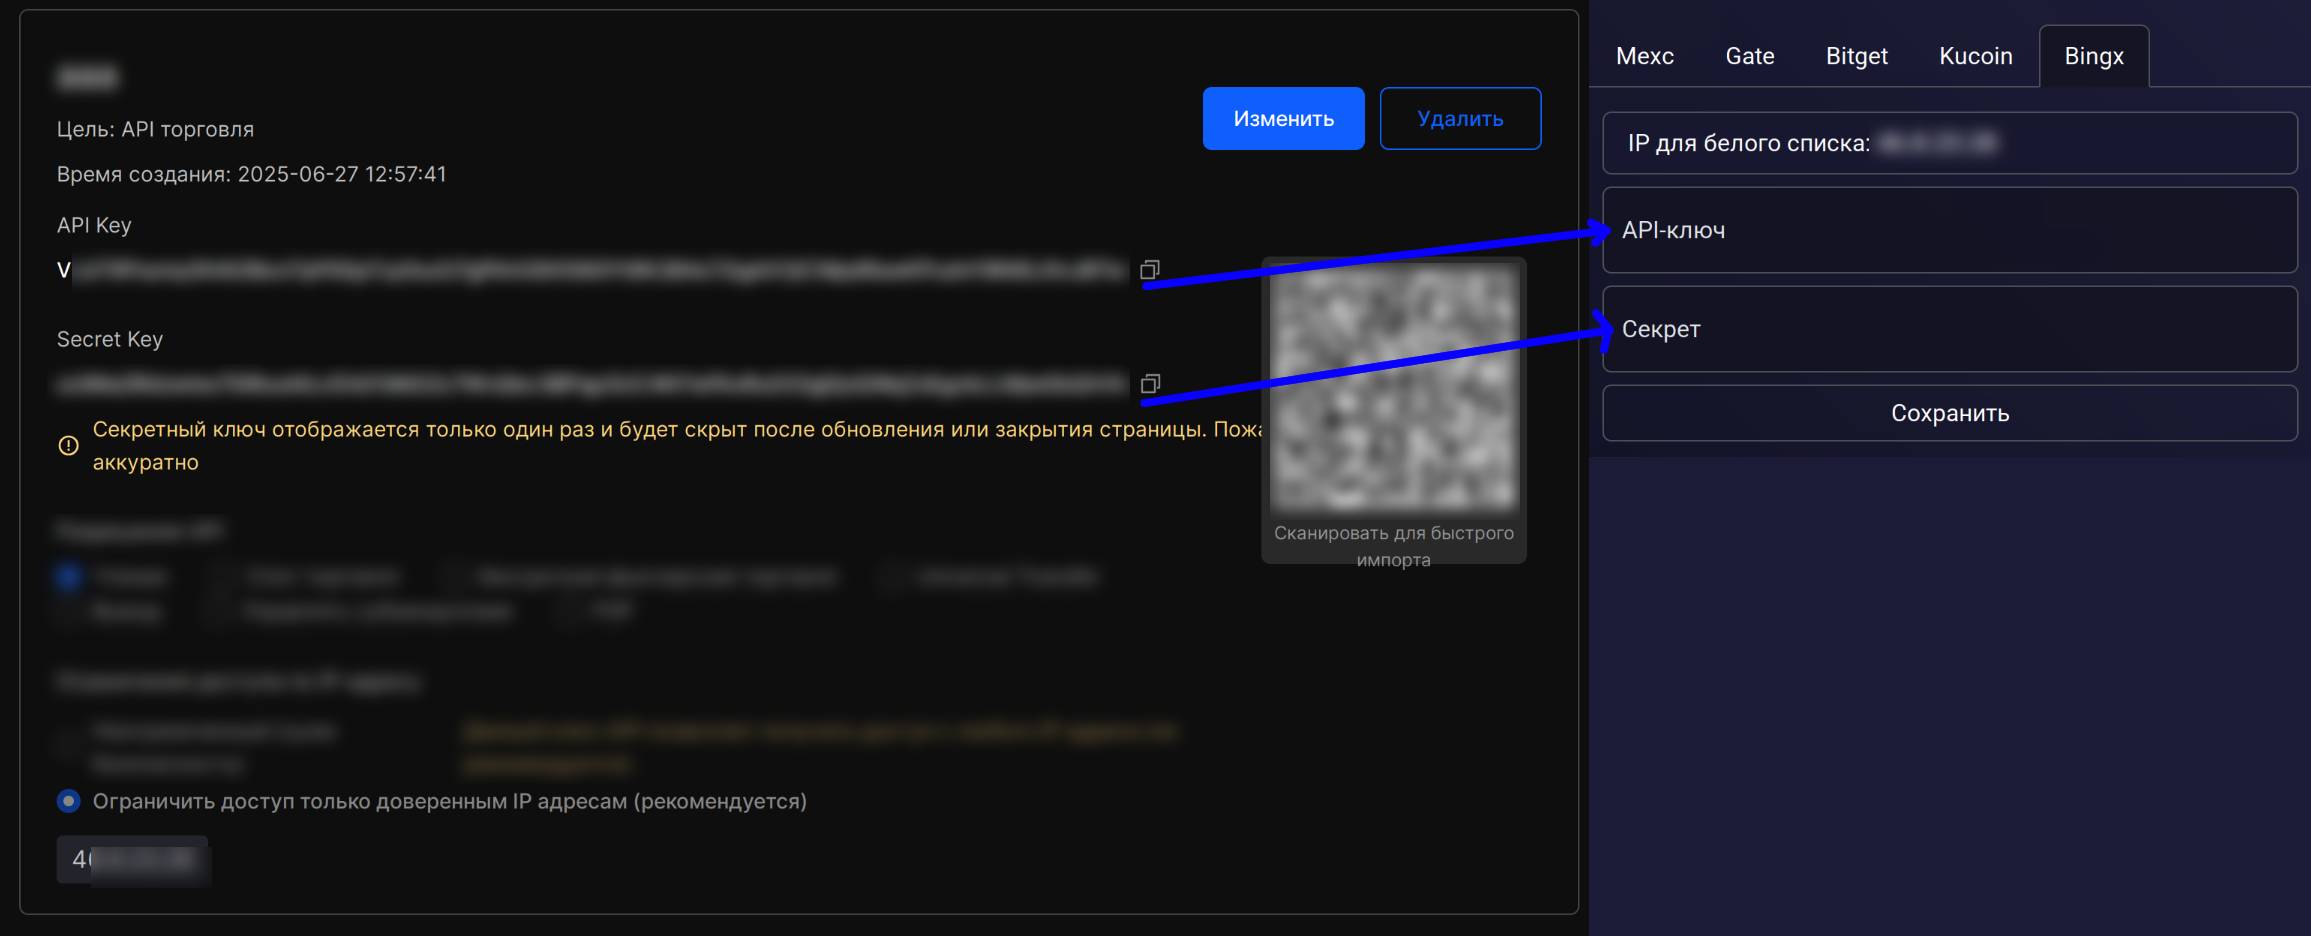This screenshot has height=936, width=2311.
Task: Focus the Секрет input field
Action: (1950, 329)
